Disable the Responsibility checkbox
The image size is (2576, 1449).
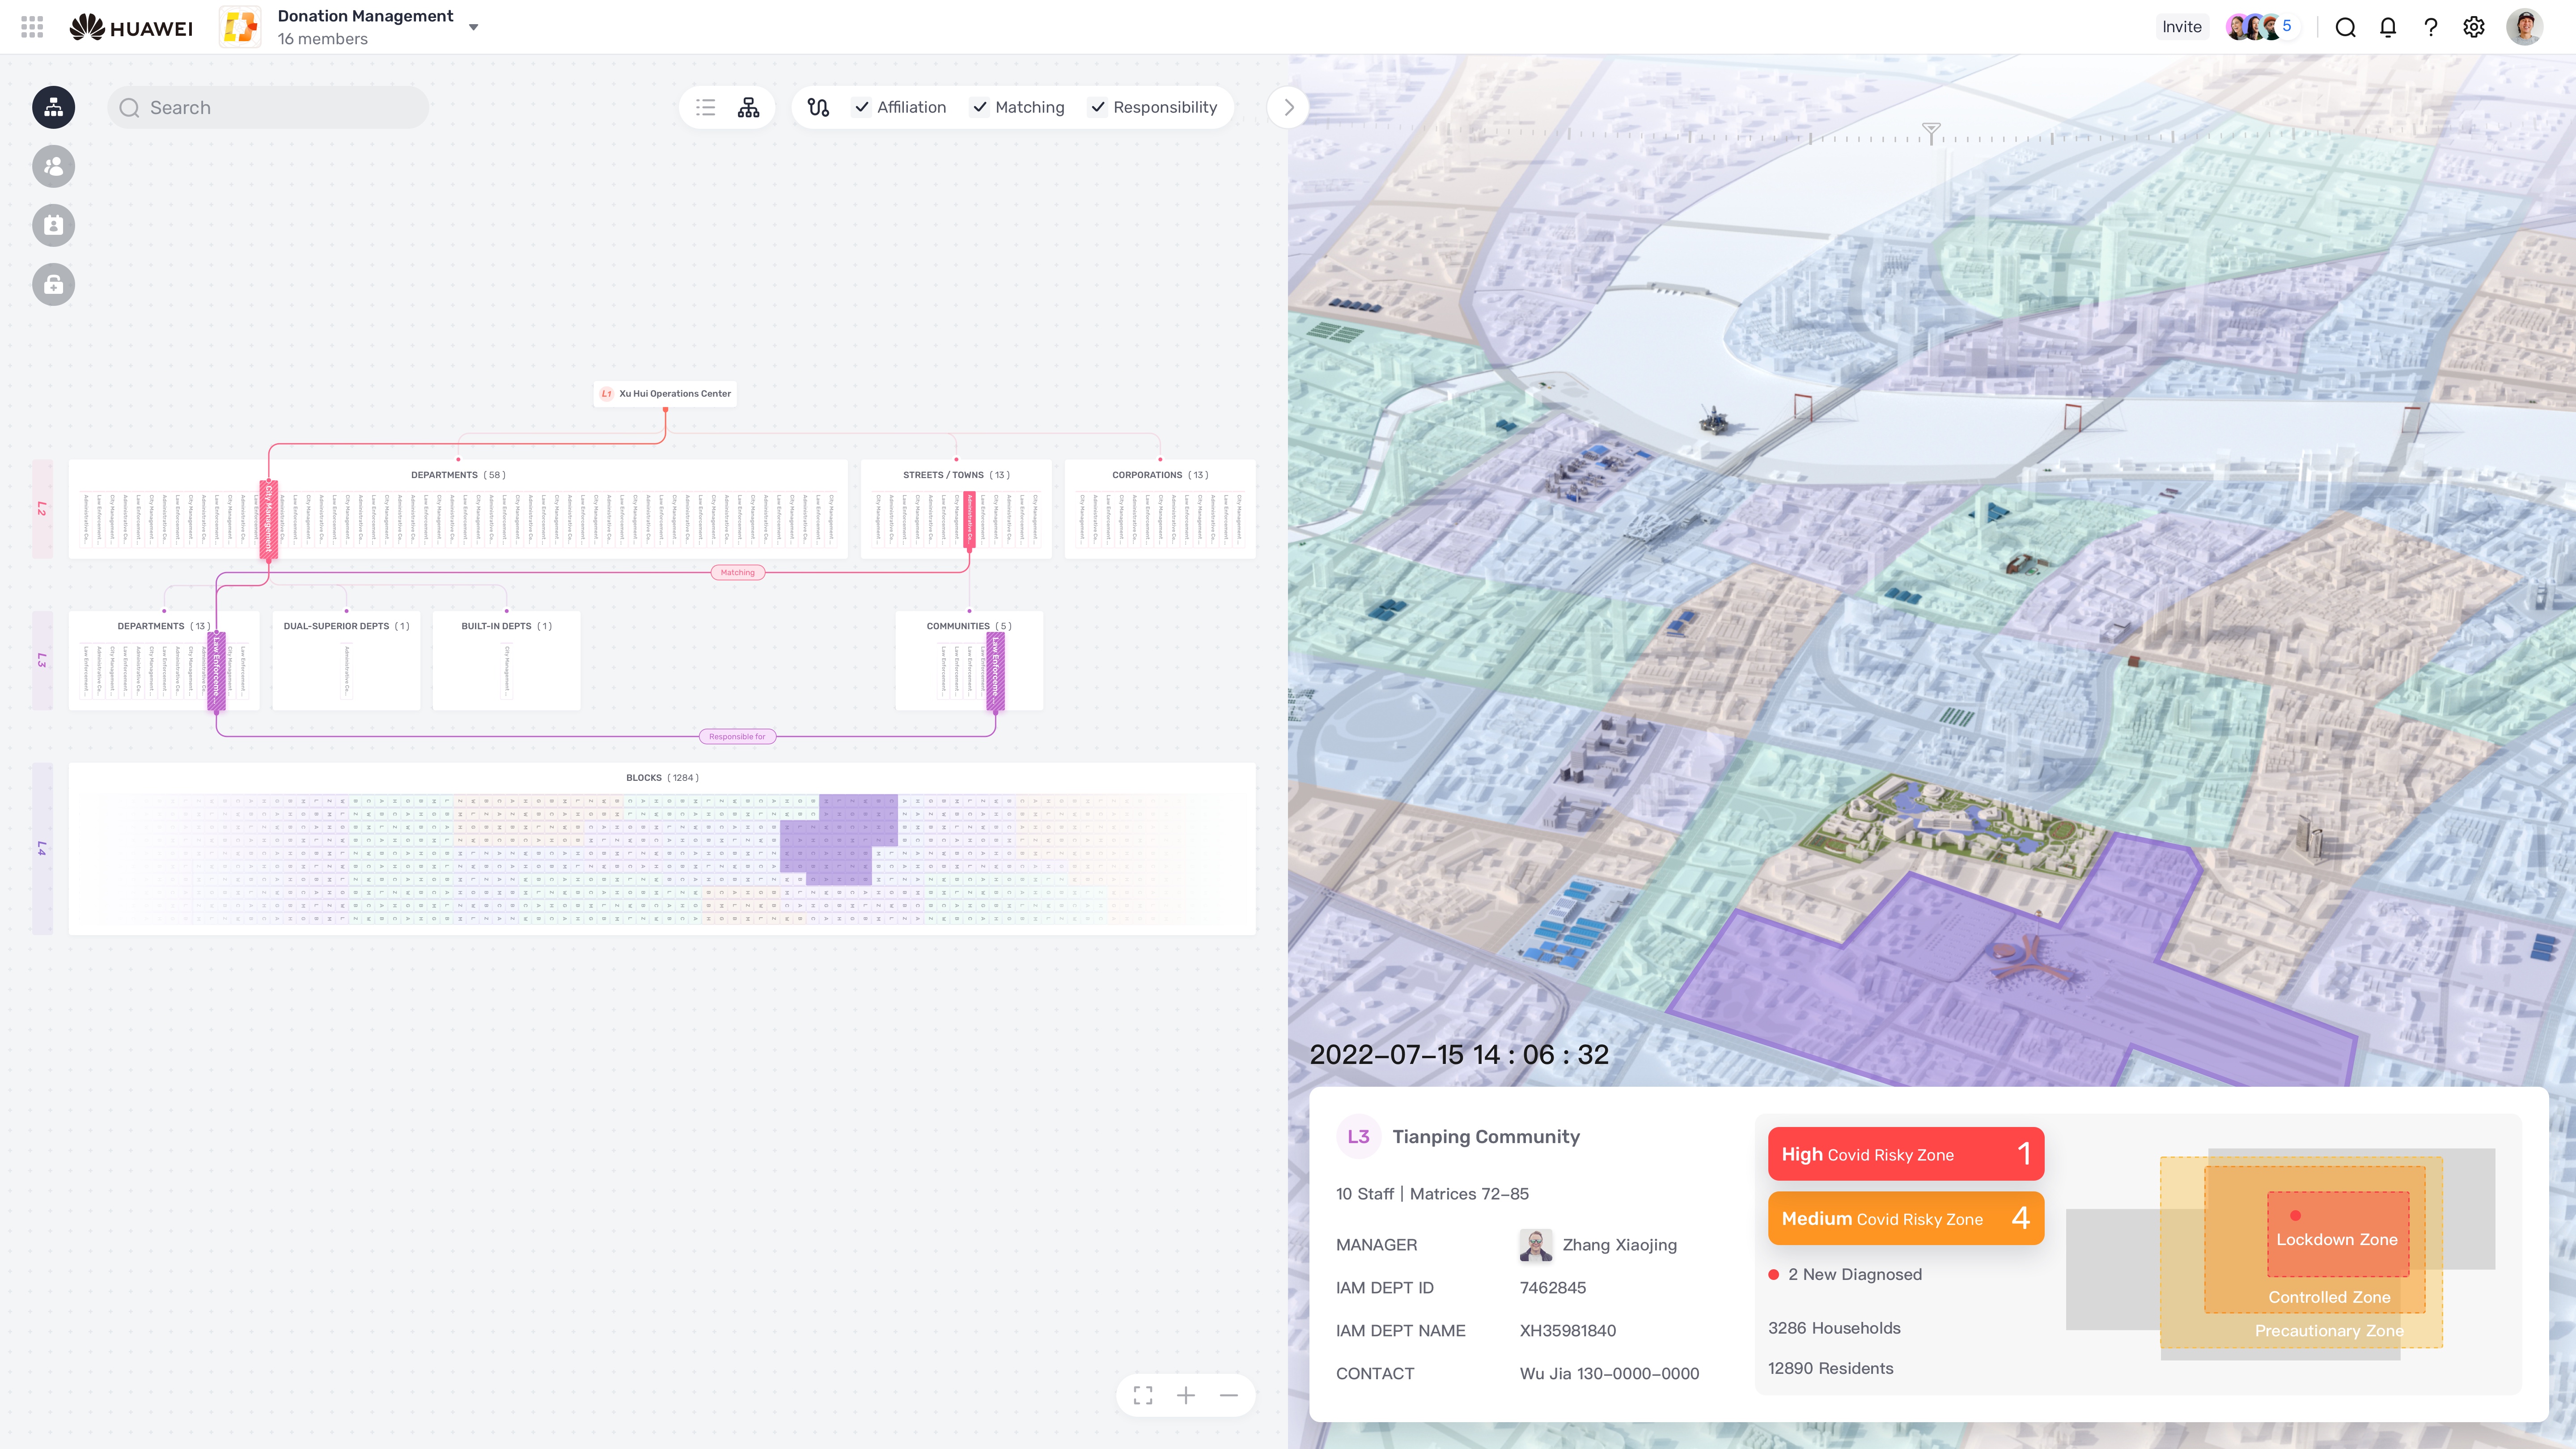pyautogui.click(x=1098, y=107)
